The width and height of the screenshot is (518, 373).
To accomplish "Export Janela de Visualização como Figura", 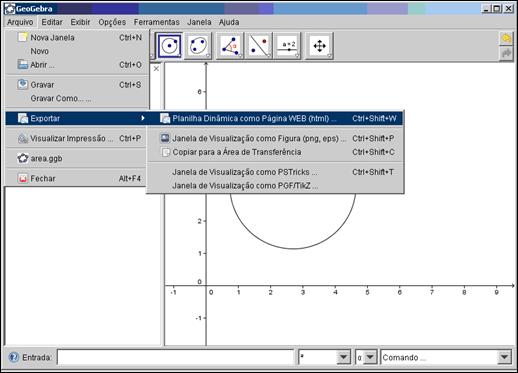I will coord(275,138).
